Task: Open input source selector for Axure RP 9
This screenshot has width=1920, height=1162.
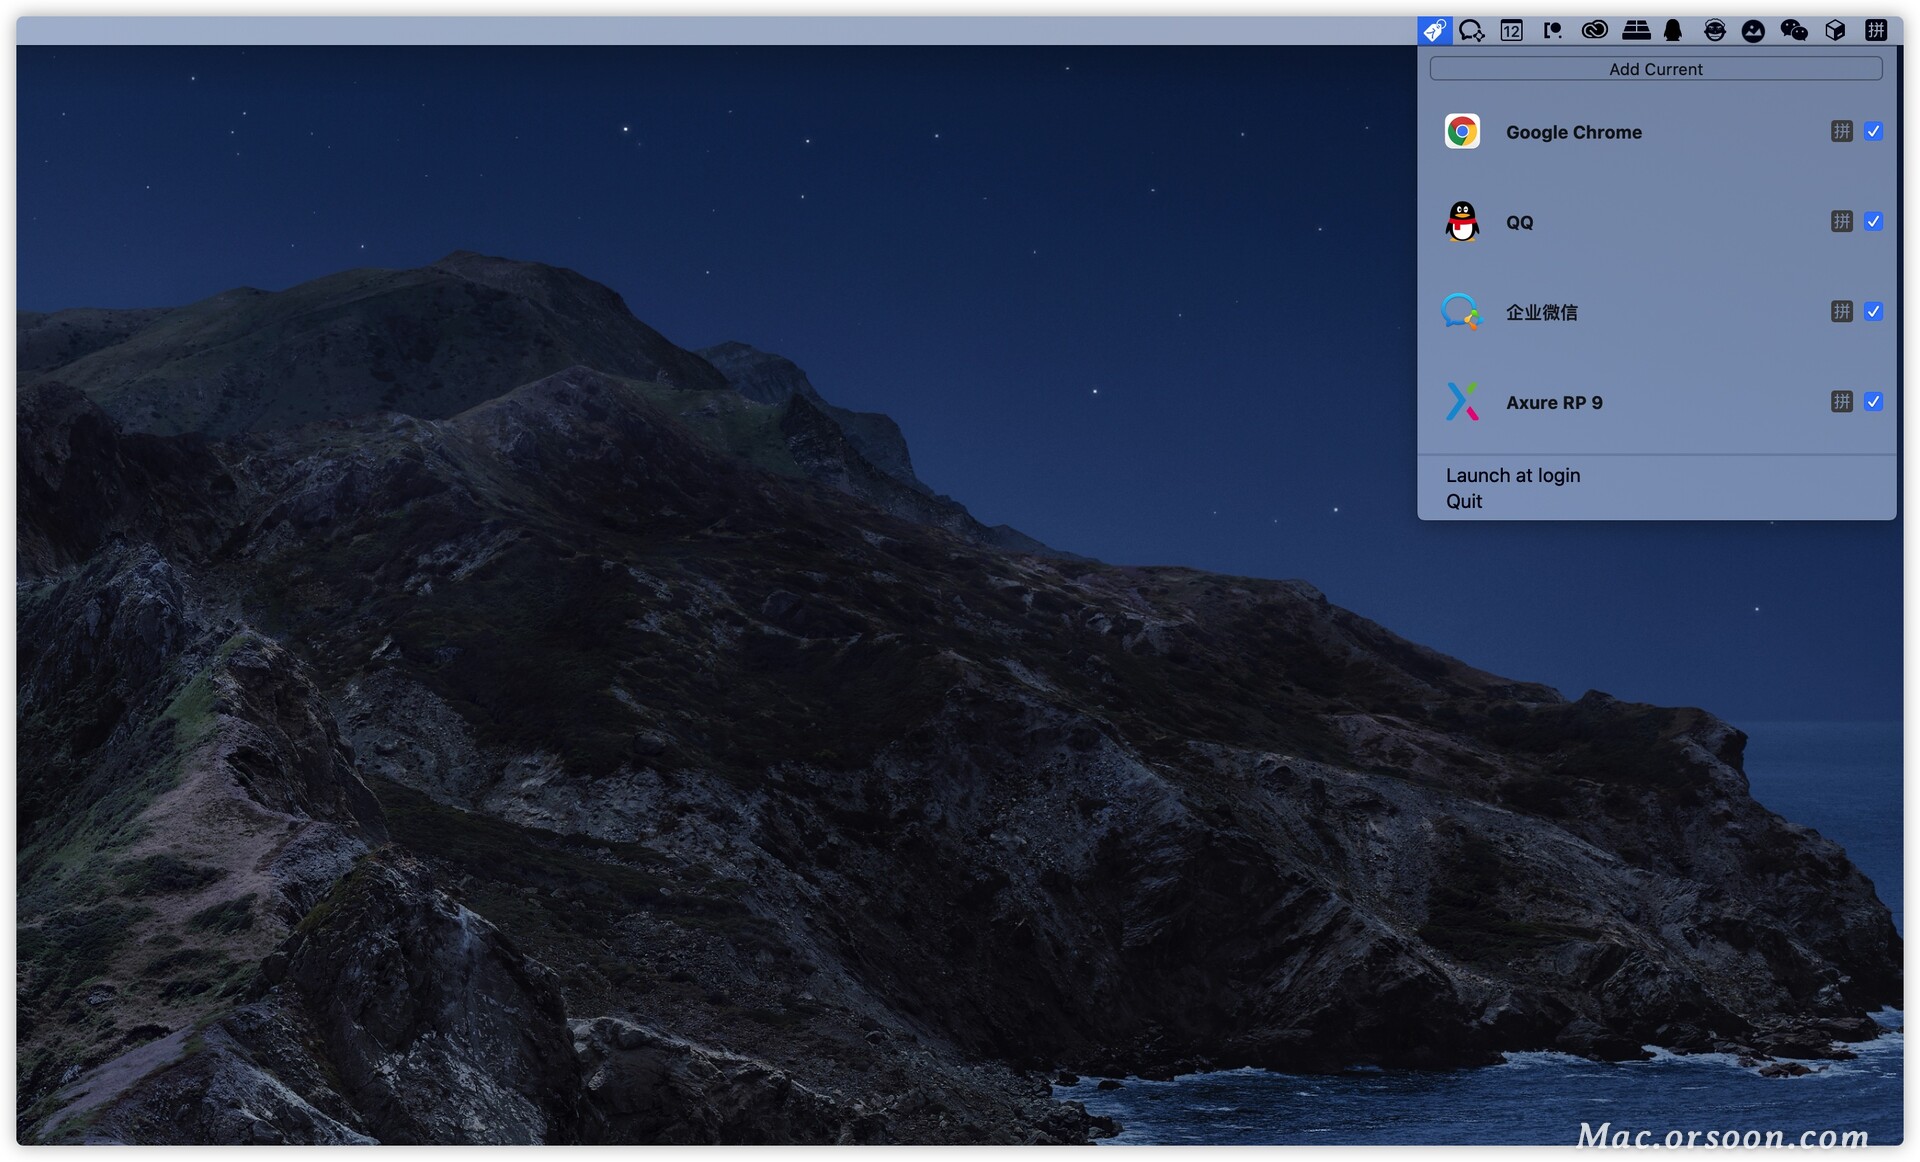Action: (x=1841, y=401)
